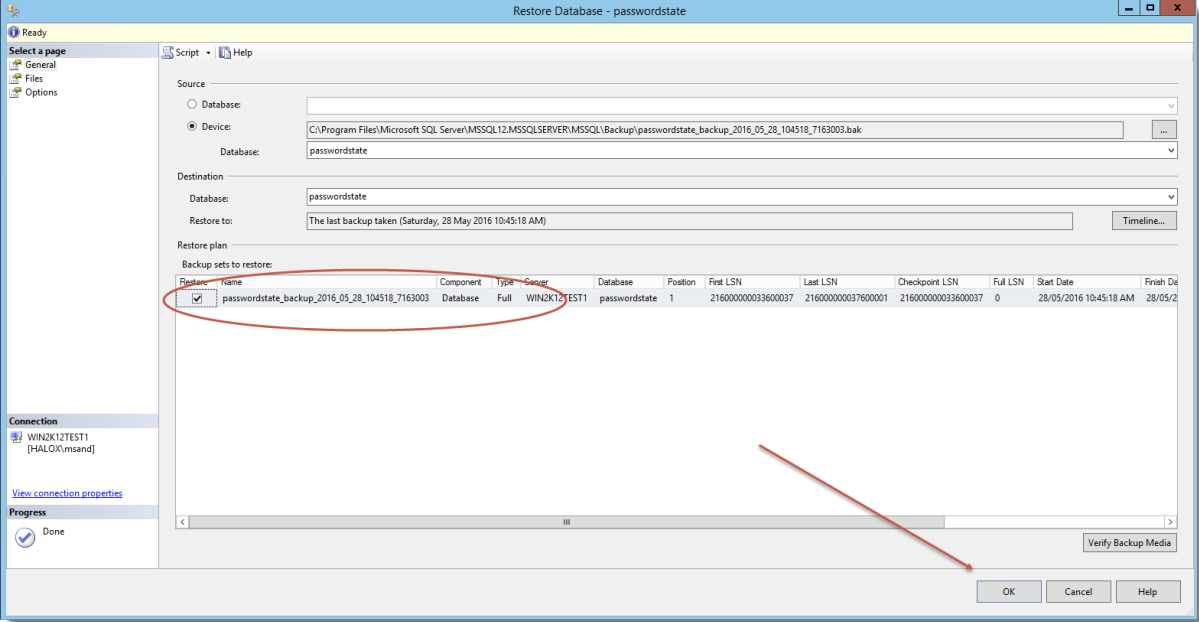Select the Device source radio button
1199x622 pixels.
tap(192, 126)
